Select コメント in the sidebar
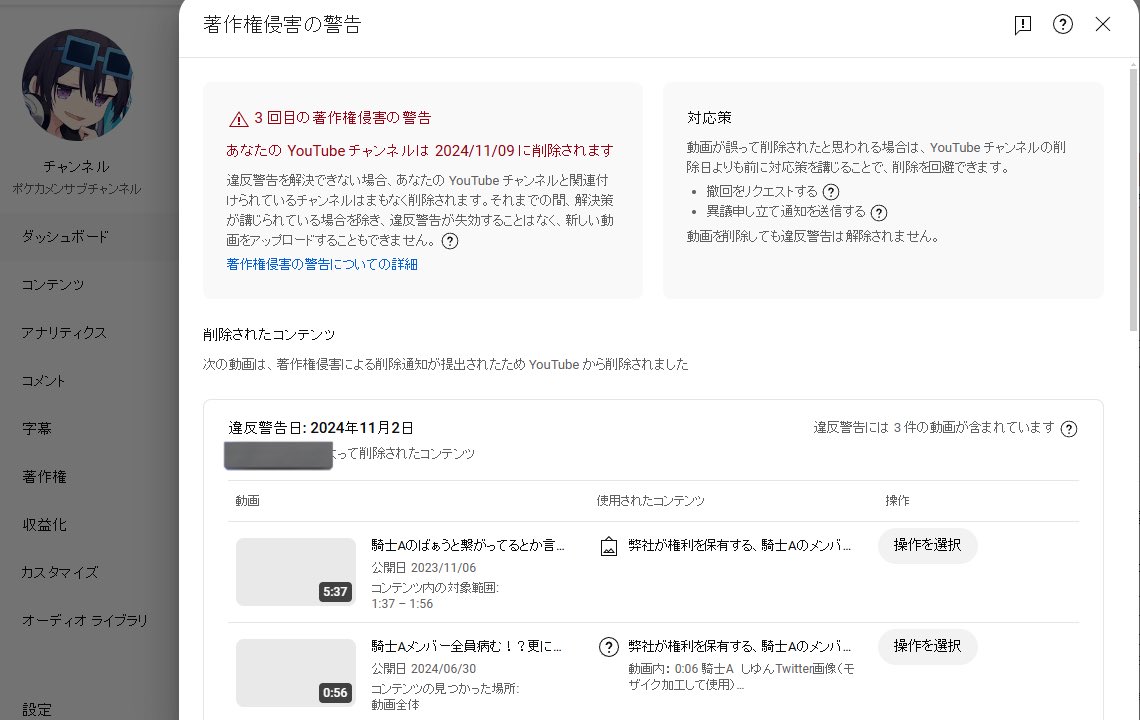The image size is (1140, 720). tap(44, 380)
